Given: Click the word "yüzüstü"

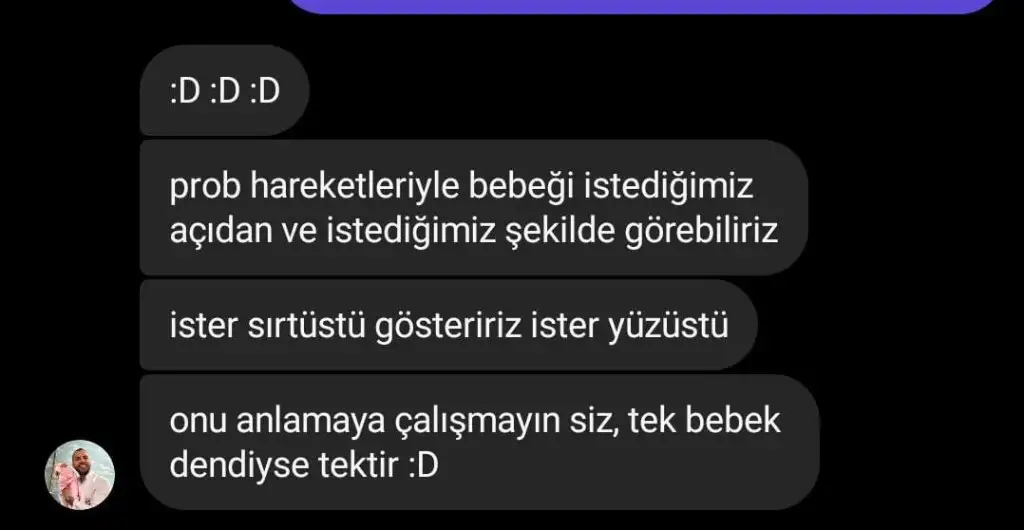Looking at the screenshot, I should point(668,325).
